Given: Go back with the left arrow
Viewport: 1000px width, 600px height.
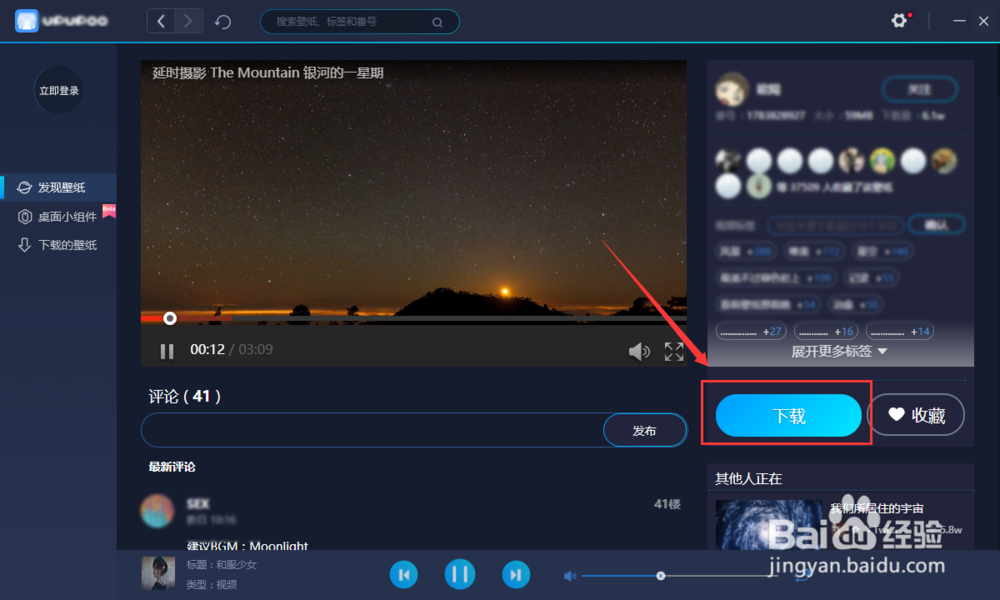Looking at the screenshot, I should 161,21.
